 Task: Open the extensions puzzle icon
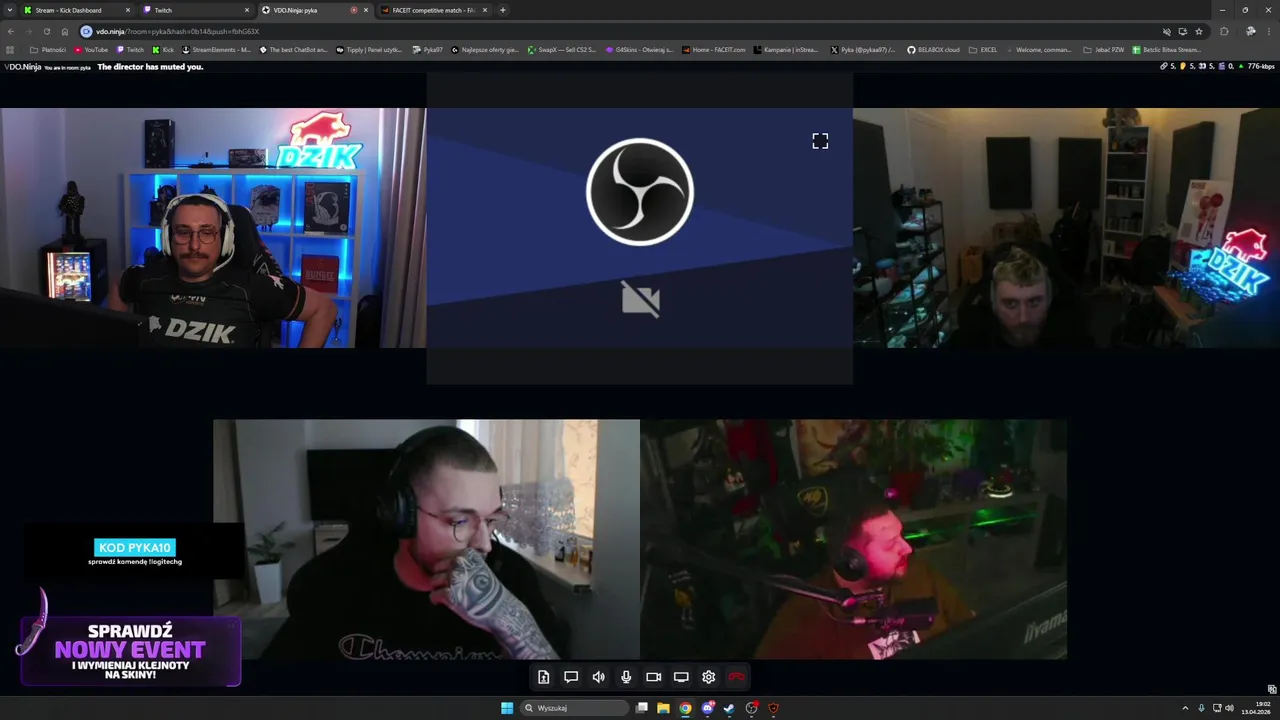click(1224, 31)
